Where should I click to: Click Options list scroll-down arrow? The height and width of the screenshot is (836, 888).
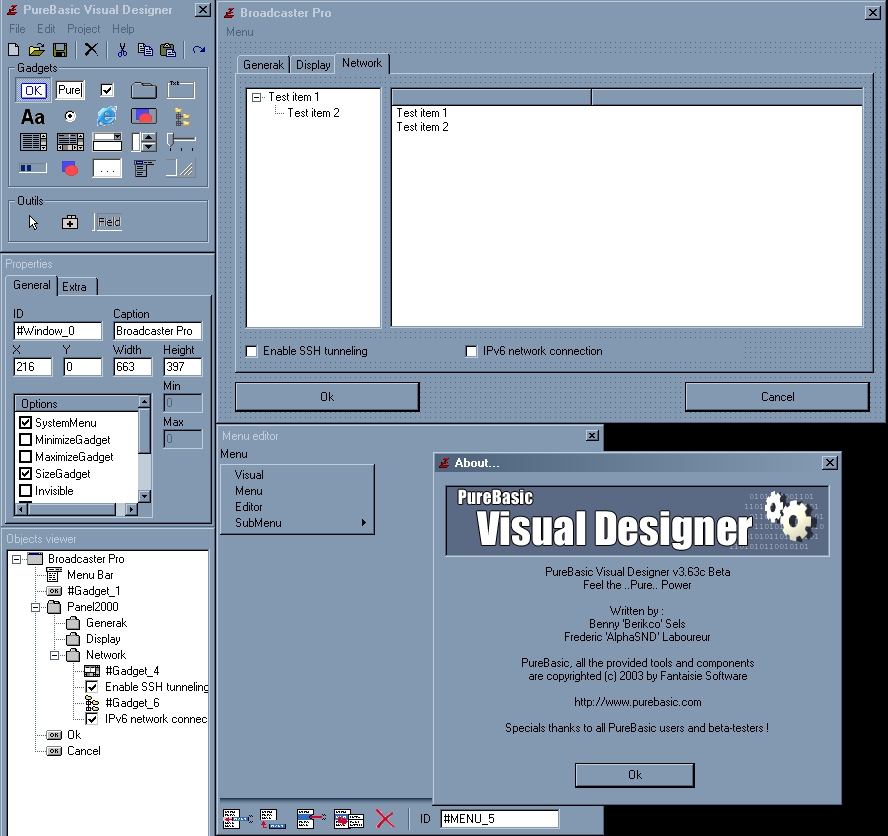click(145, 497)
